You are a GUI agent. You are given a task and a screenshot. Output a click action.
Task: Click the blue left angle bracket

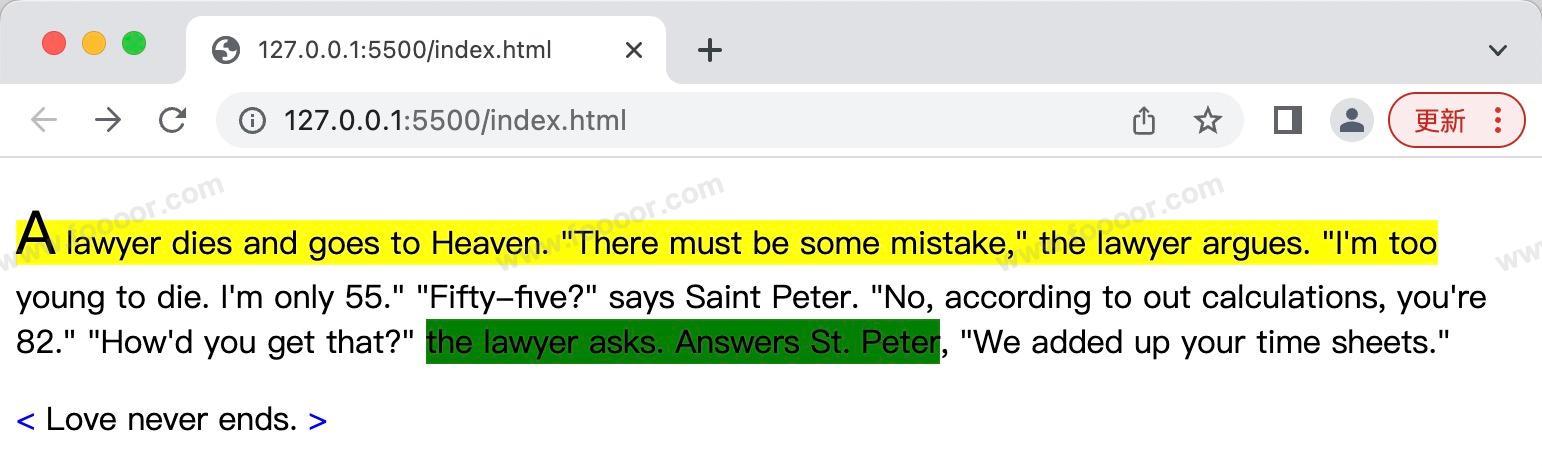pos(26,421)
